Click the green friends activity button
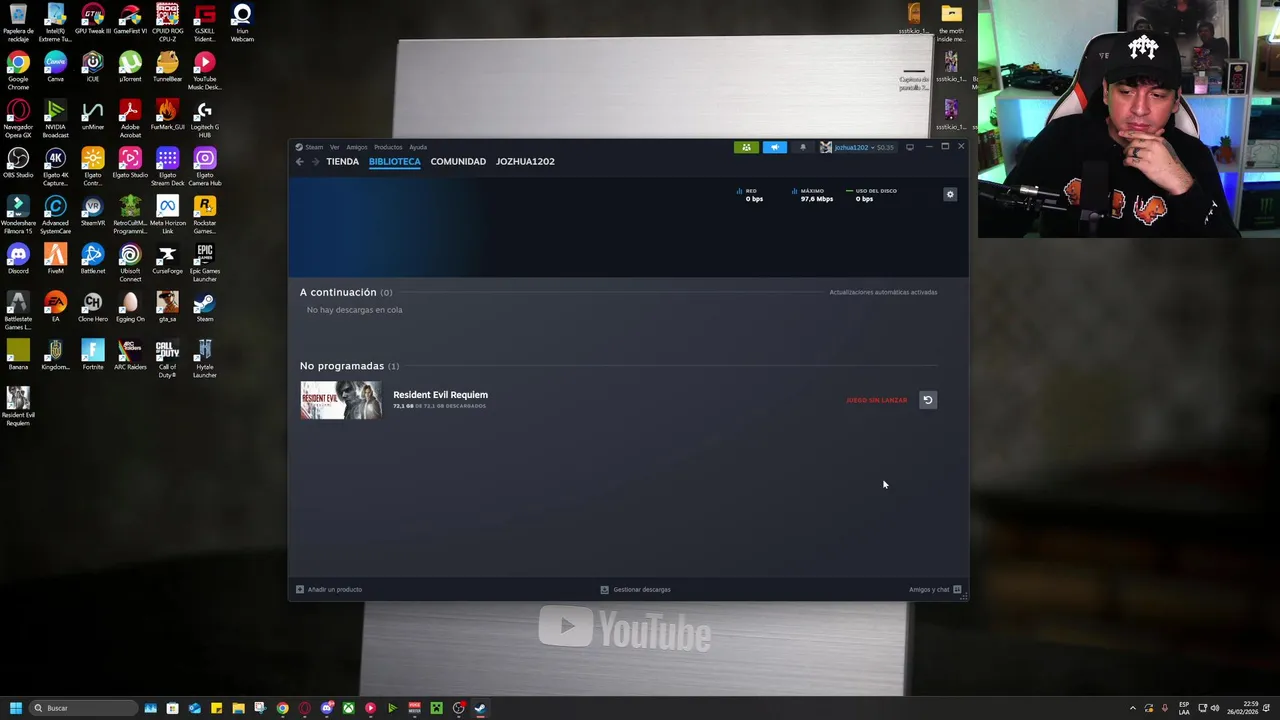The height and width of the screenshot is (720, 1280). point(746,147)
